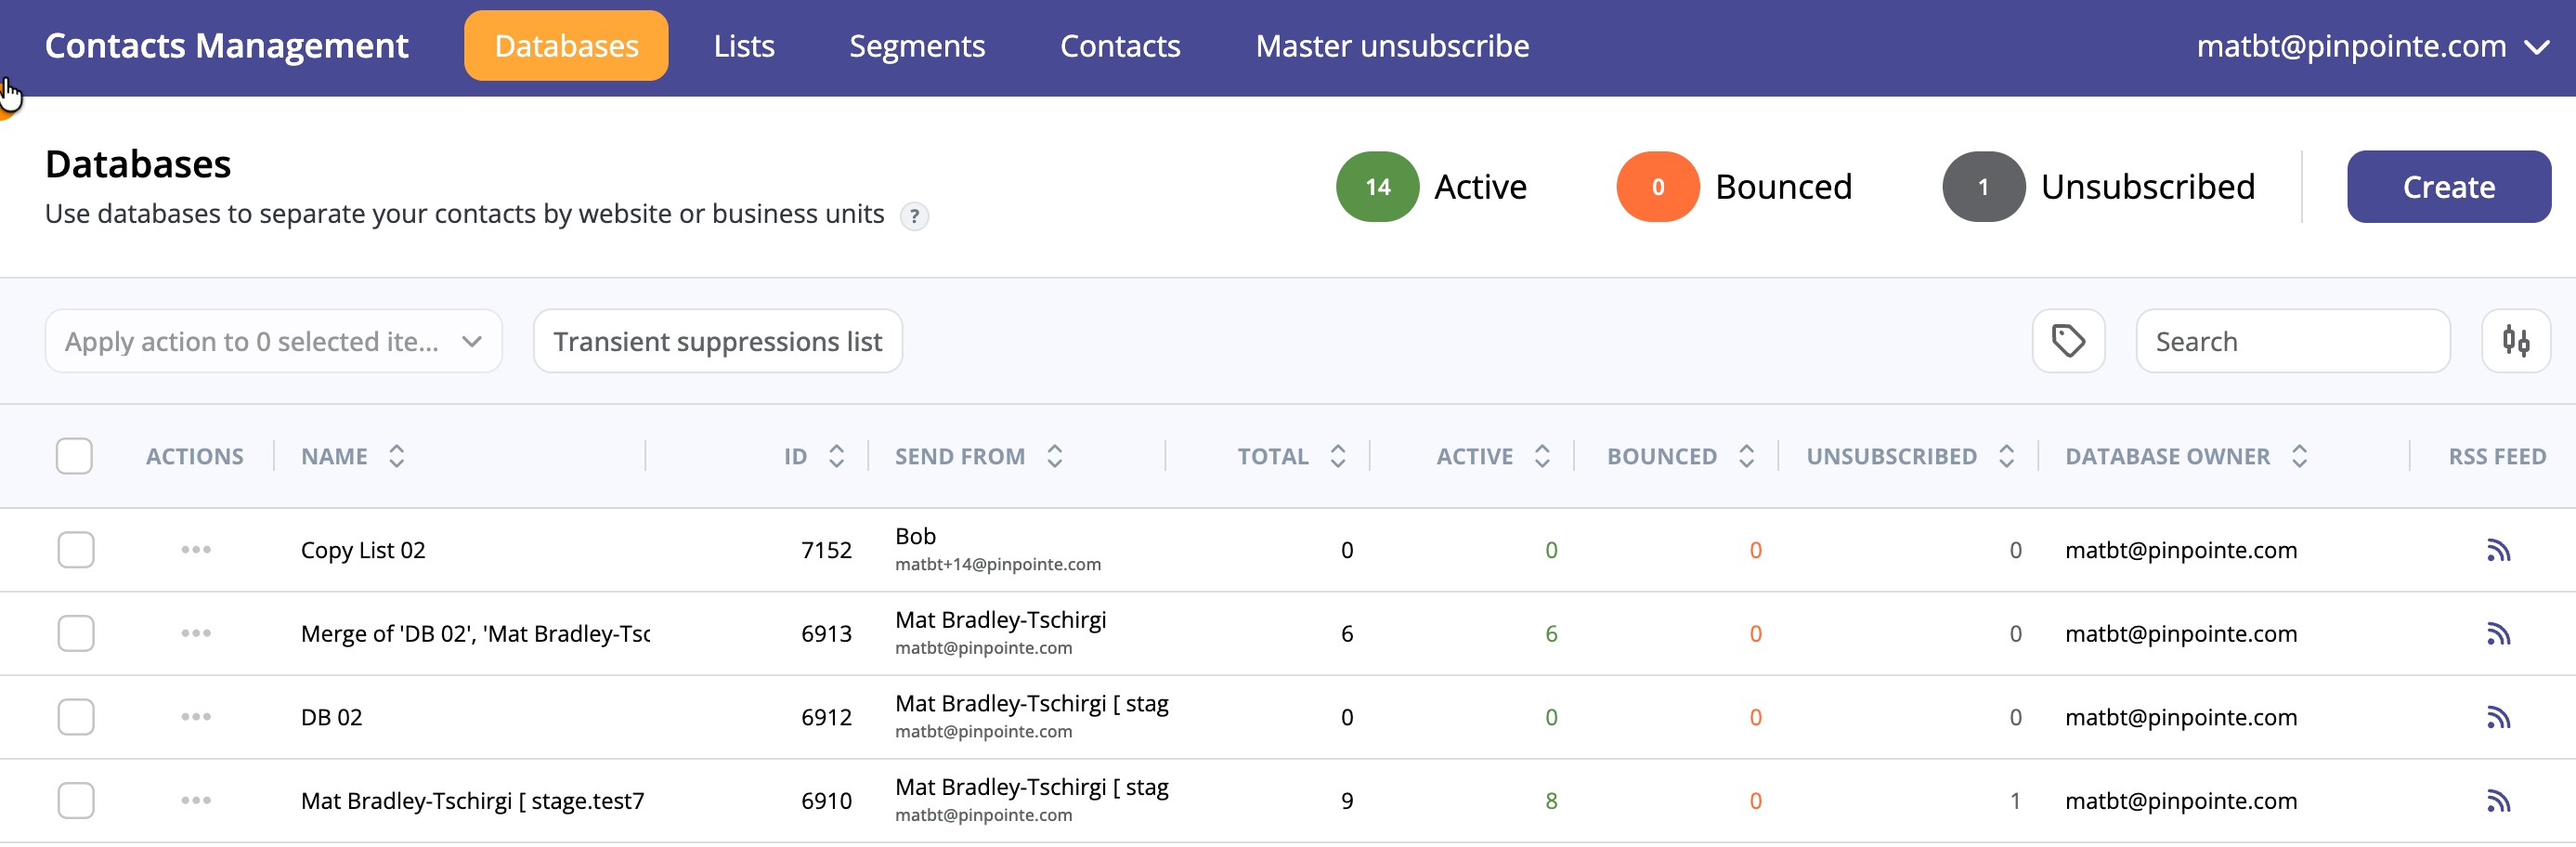Select the Copy List 02 row checkbox
Screen dimensions: 2576x847
pos(76,550)
